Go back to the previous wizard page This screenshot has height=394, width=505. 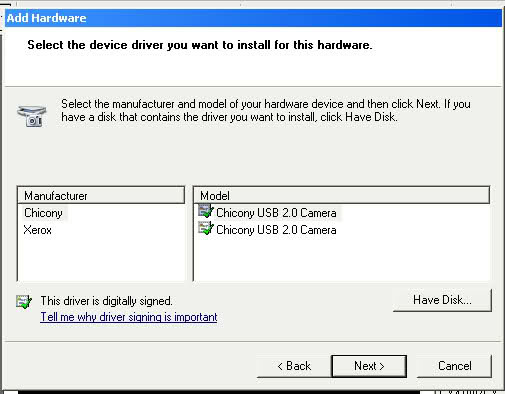tap(294, 366)
